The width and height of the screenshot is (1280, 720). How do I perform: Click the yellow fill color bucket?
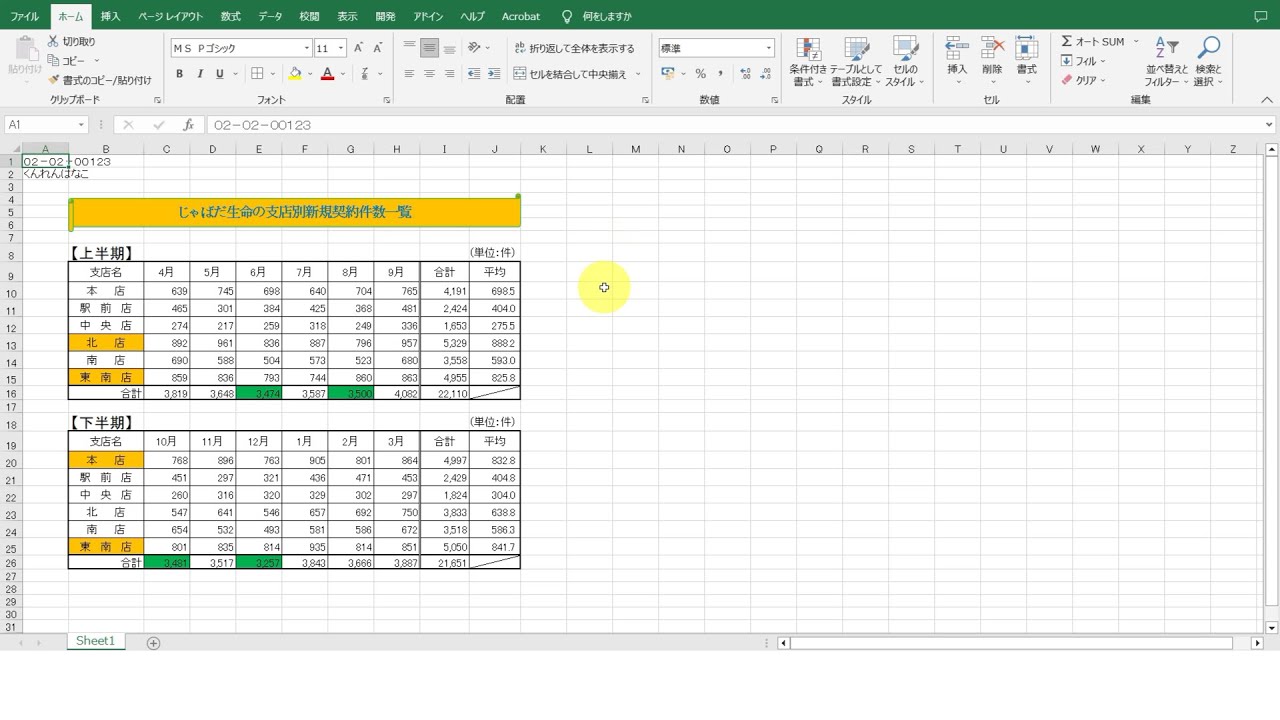(295, 74)
